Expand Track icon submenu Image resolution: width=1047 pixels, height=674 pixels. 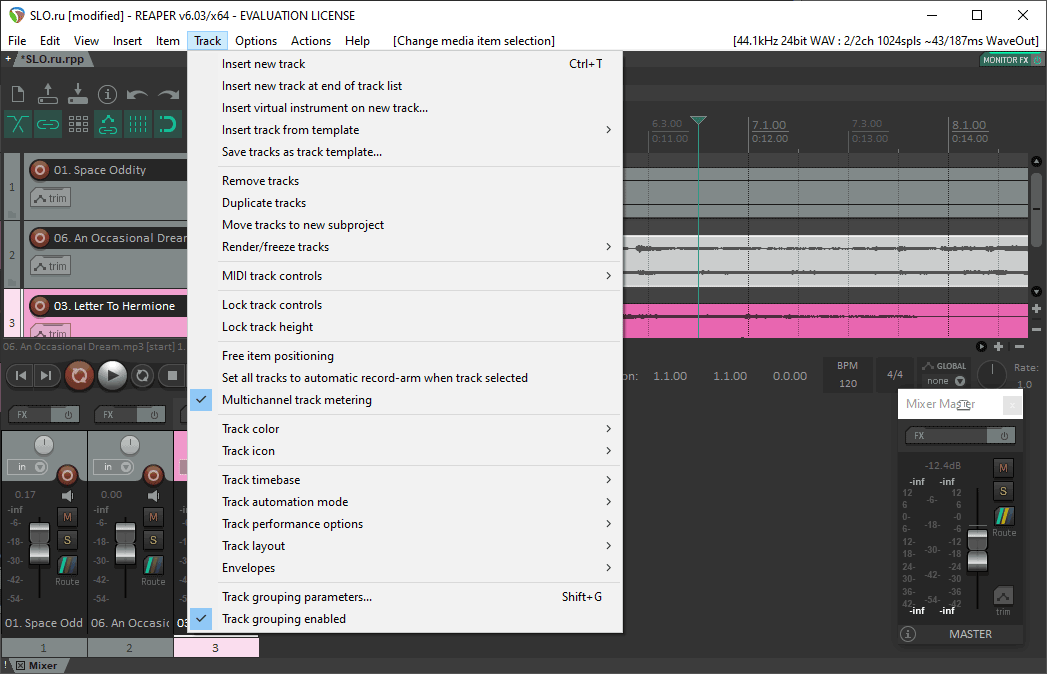[x=405, y=451]
